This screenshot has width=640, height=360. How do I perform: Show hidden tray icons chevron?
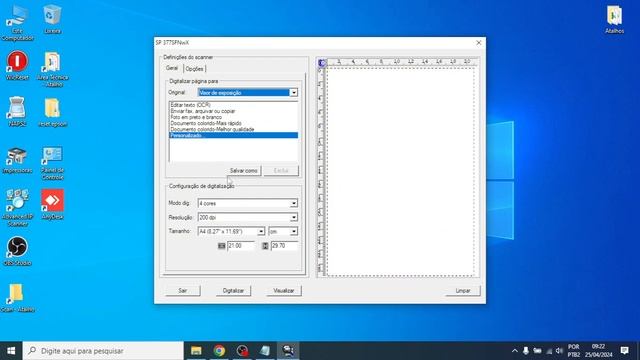click(x=515, y=351)
